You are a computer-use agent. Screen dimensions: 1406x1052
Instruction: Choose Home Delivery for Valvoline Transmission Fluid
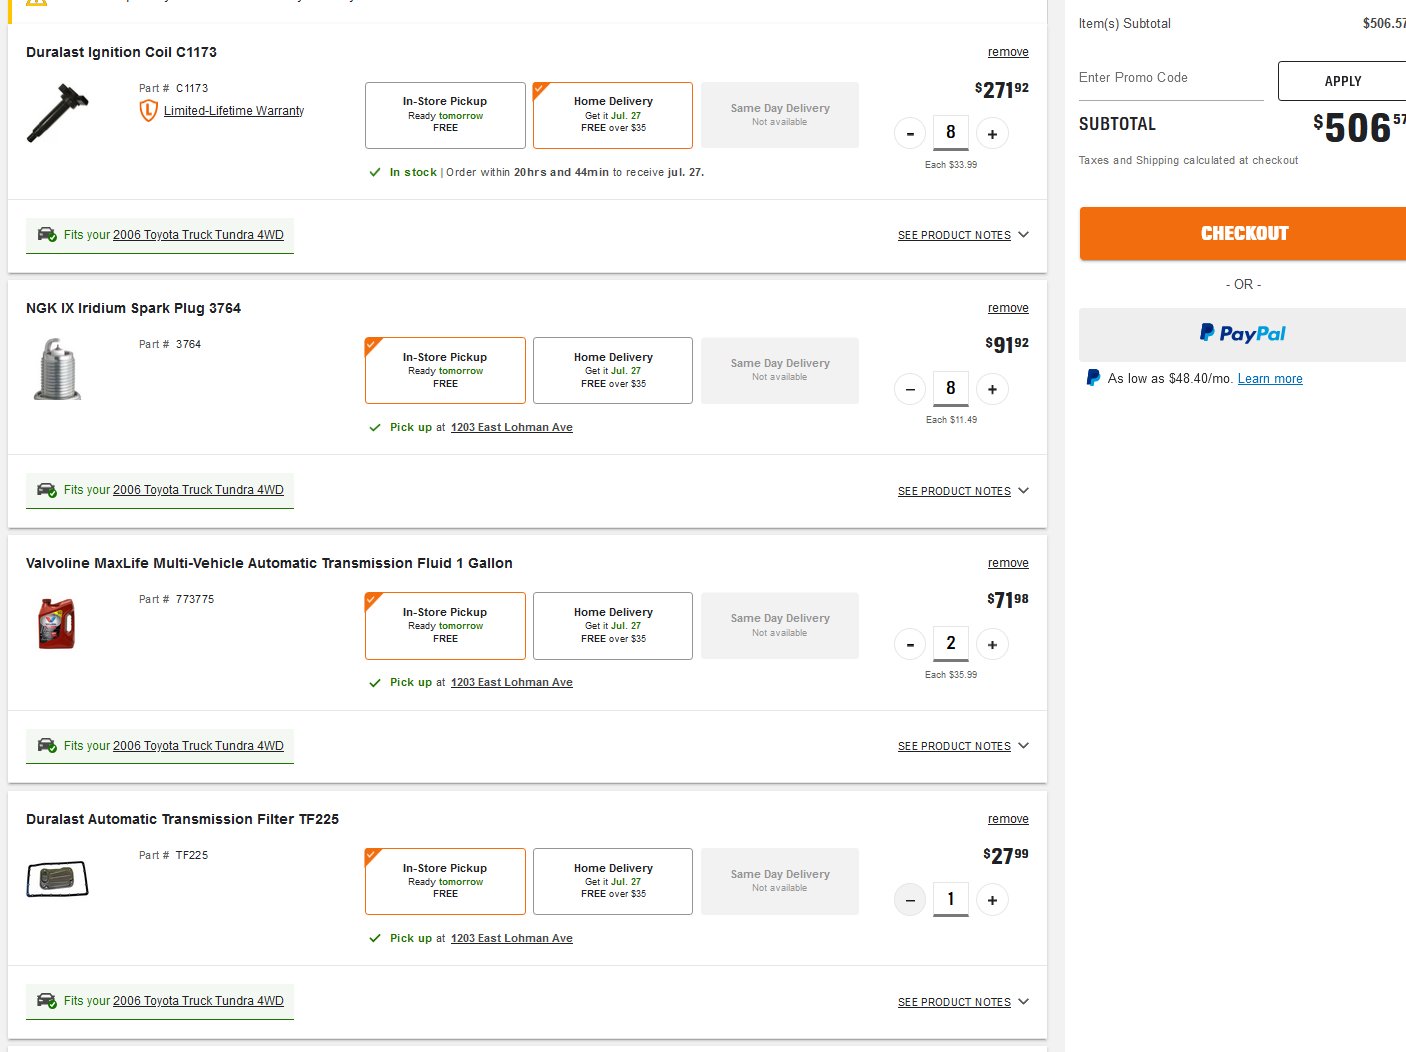pyautogui.click(x=613, y=626)
